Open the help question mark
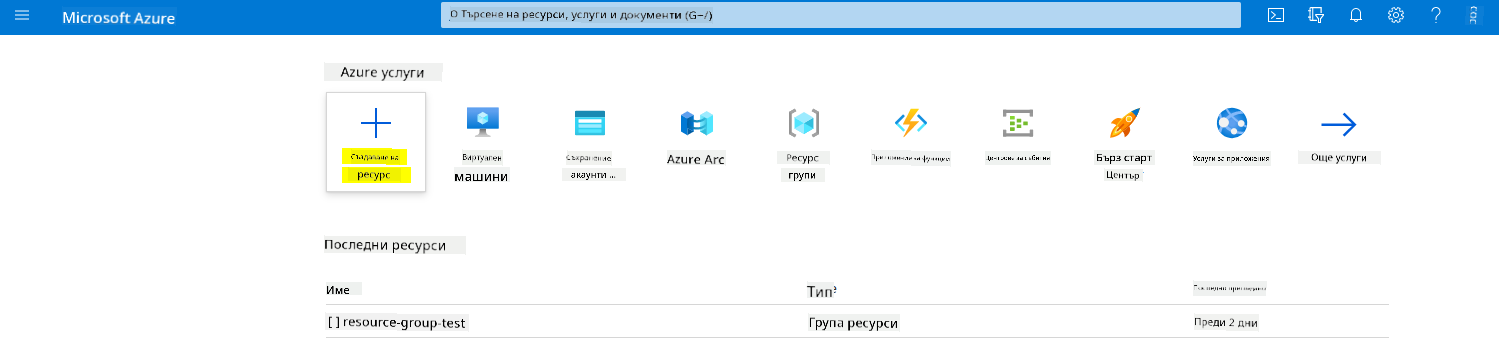1499x363 pixels. pyautogui.click(x=1436, y=15)
